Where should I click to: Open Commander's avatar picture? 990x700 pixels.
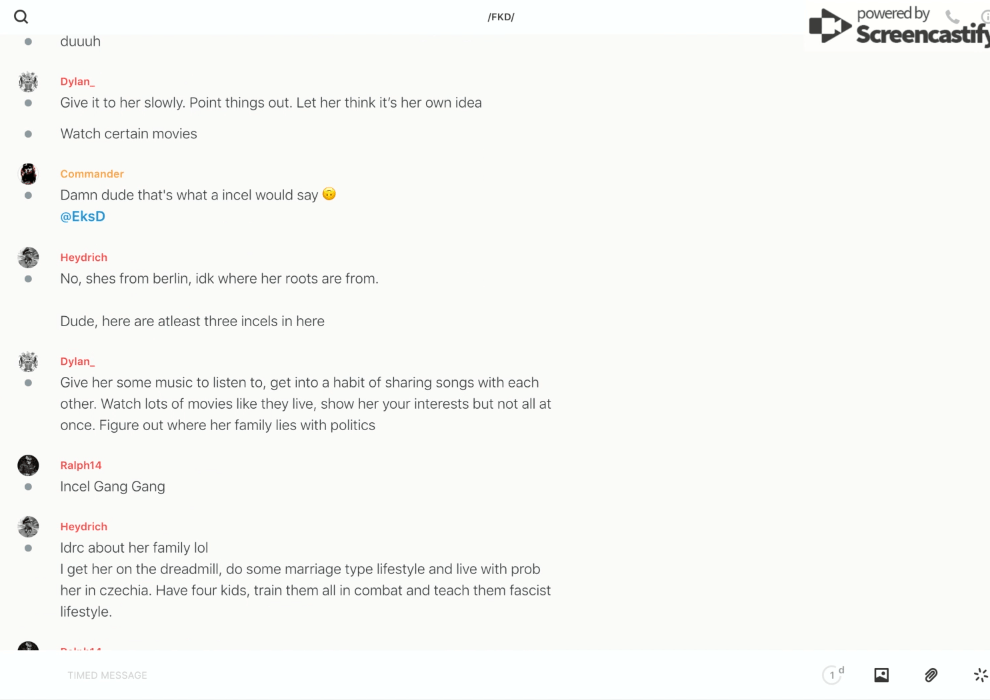(28, 174)
